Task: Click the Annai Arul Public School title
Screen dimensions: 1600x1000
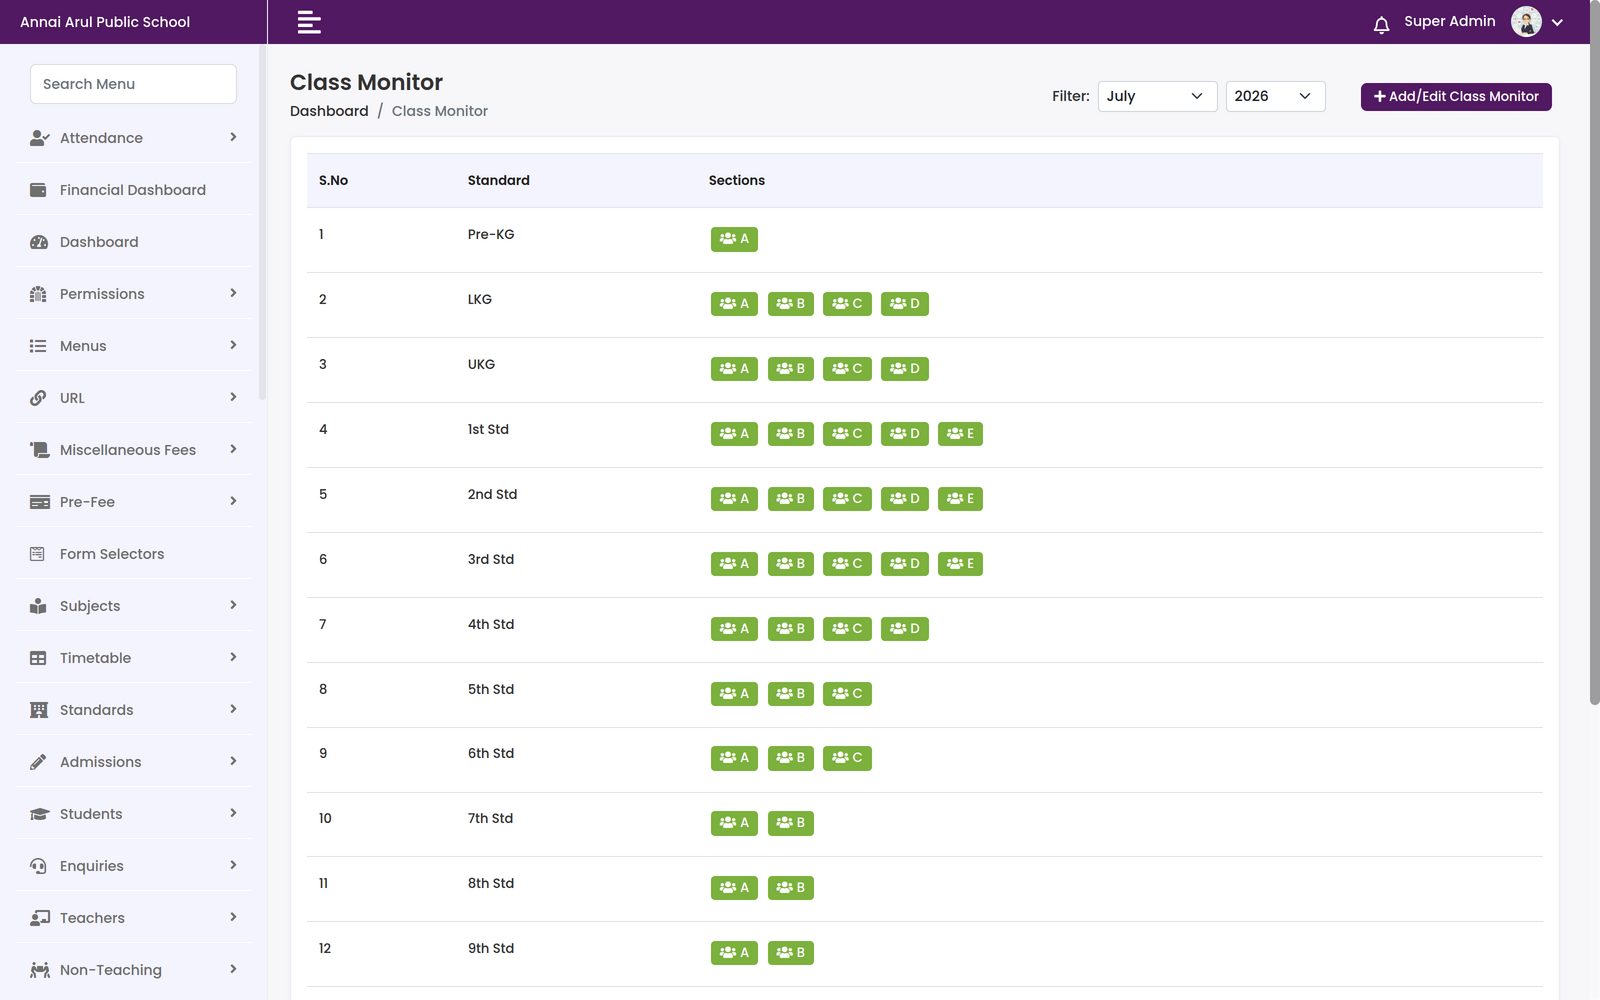Action: pyautogui.click(x=105, y=22)
